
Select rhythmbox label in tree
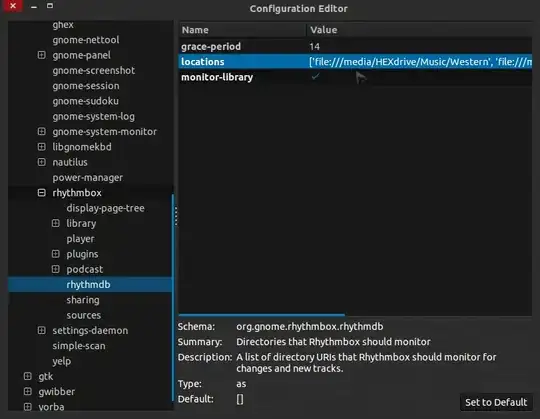[77, 192]
